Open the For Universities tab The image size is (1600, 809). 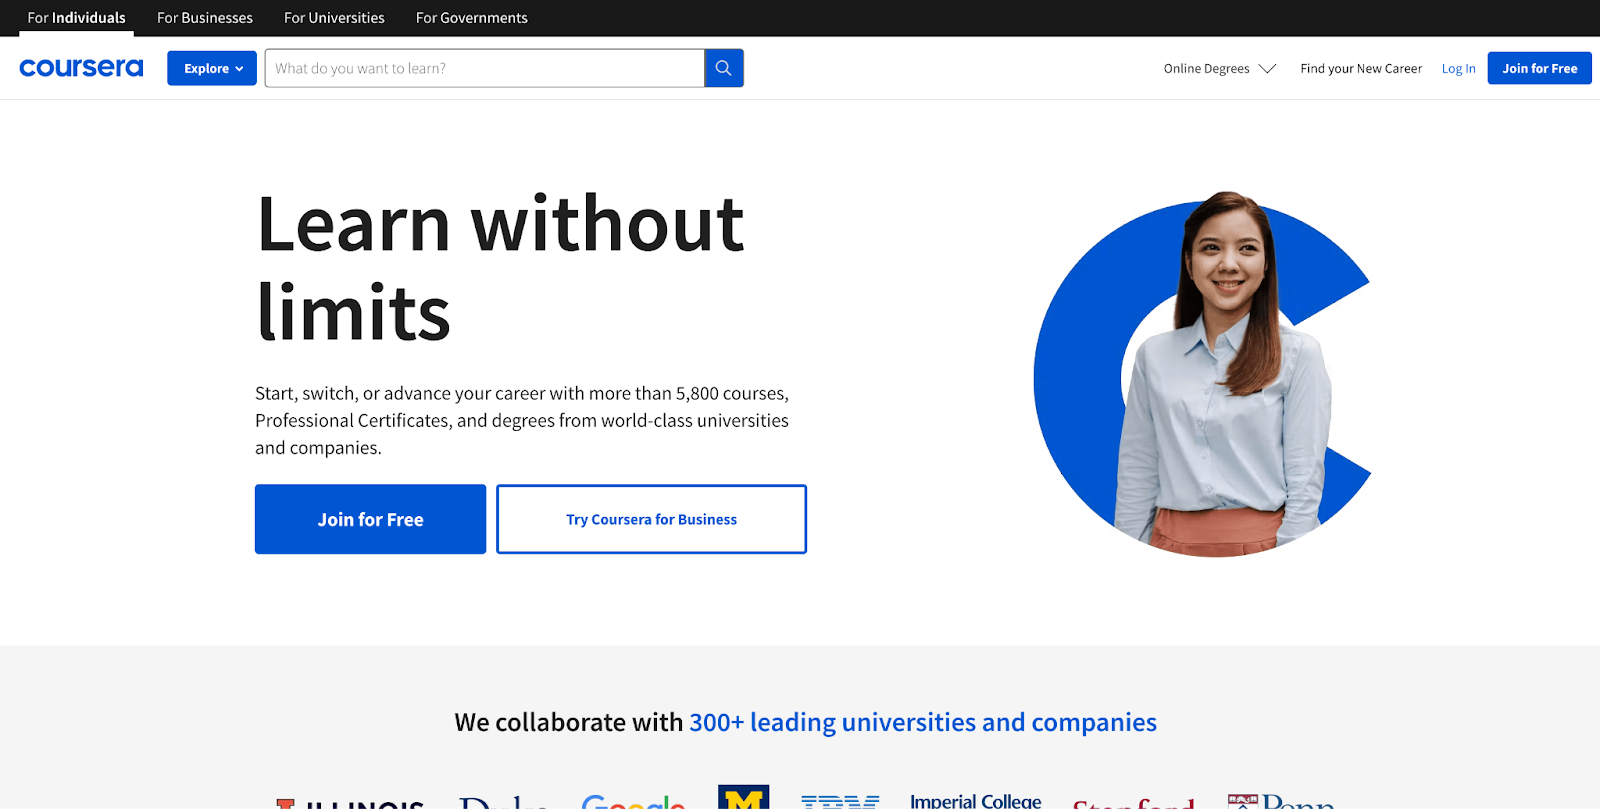334,18
